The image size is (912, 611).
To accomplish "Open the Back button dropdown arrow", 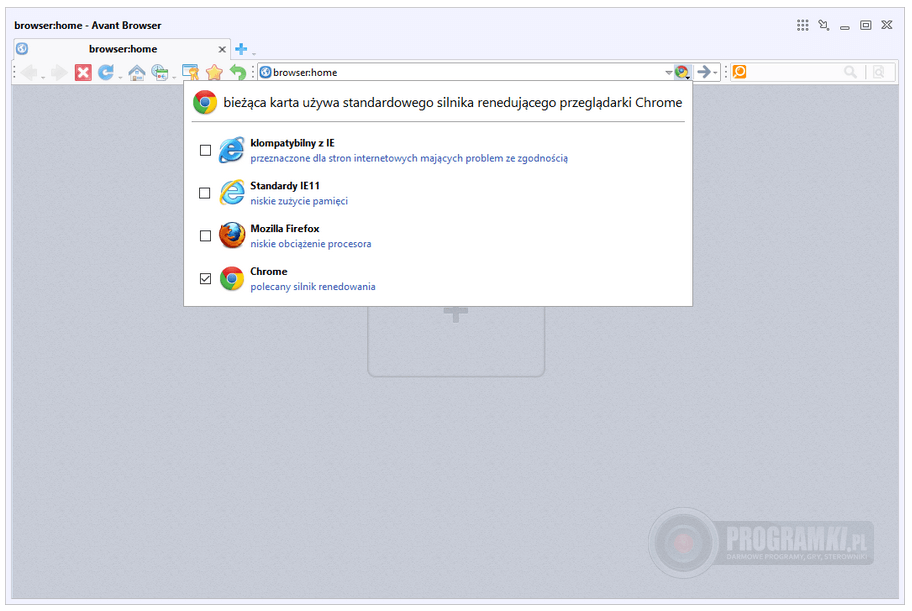I will click(42, 77).
